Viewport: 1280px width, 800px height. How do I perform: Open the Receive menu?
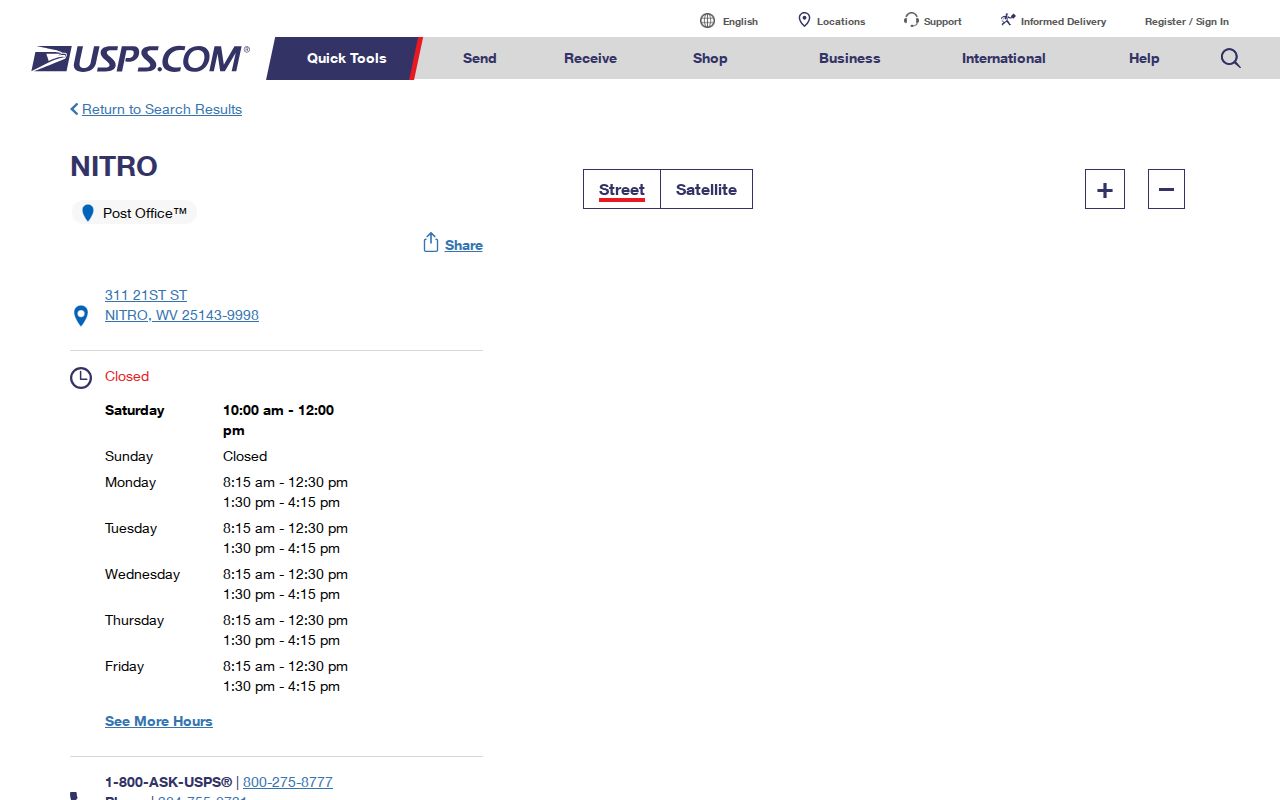click(590, 58)
